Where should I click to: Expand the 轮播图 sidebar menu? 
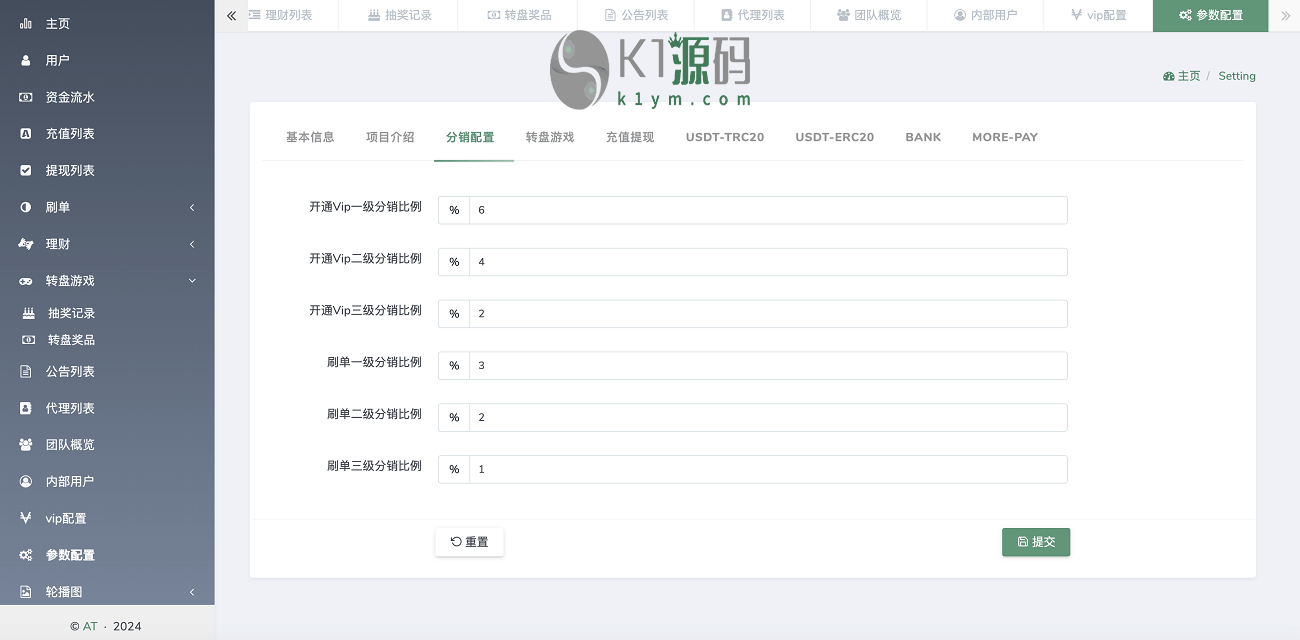tap(191, 592)
